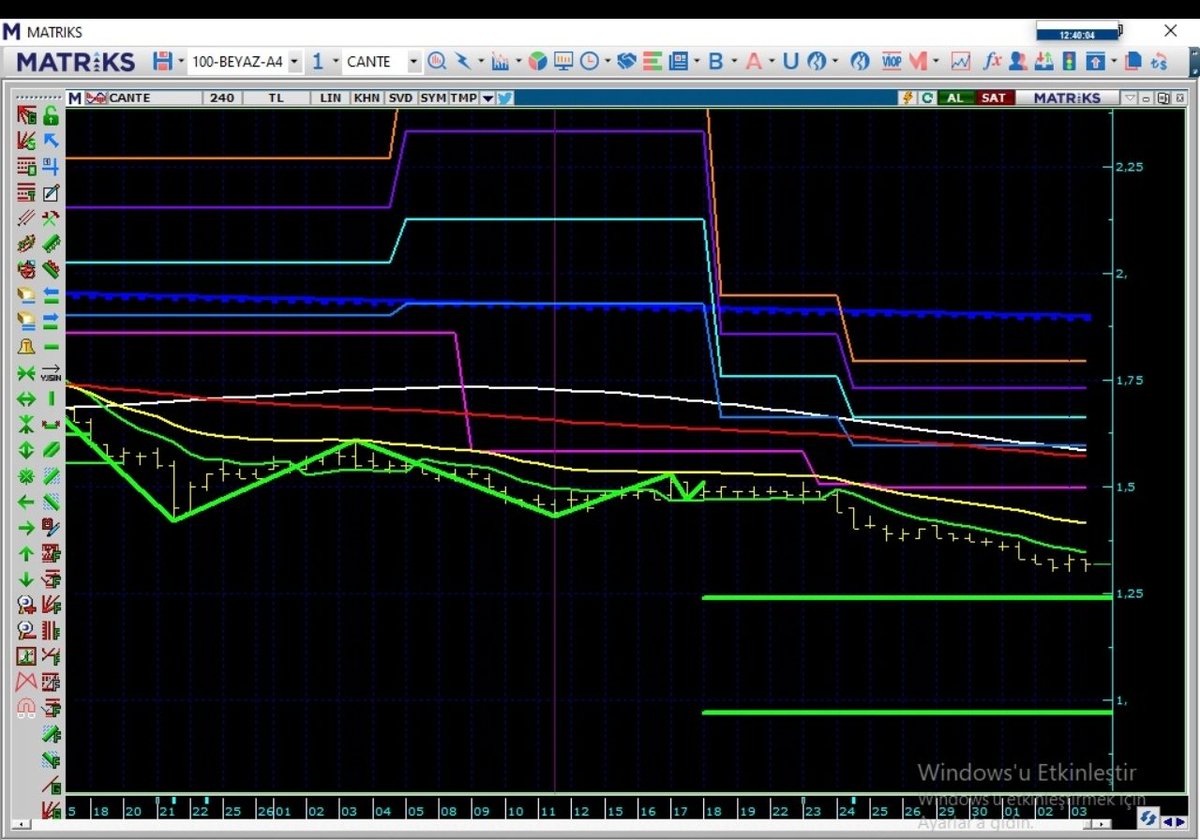
Task: Click the save template floppy disk icon
Action: click(x=163, y=61)
